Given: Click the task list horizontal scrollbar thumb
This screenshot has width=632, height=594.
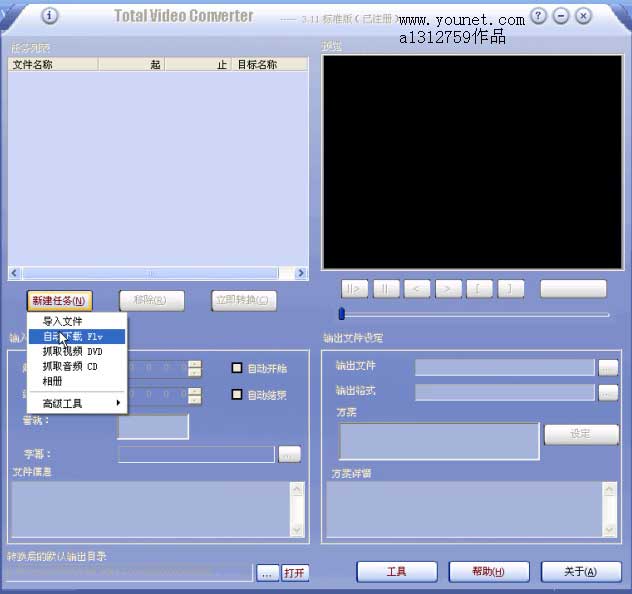Looking at the screenshot, I should point(150,273).
